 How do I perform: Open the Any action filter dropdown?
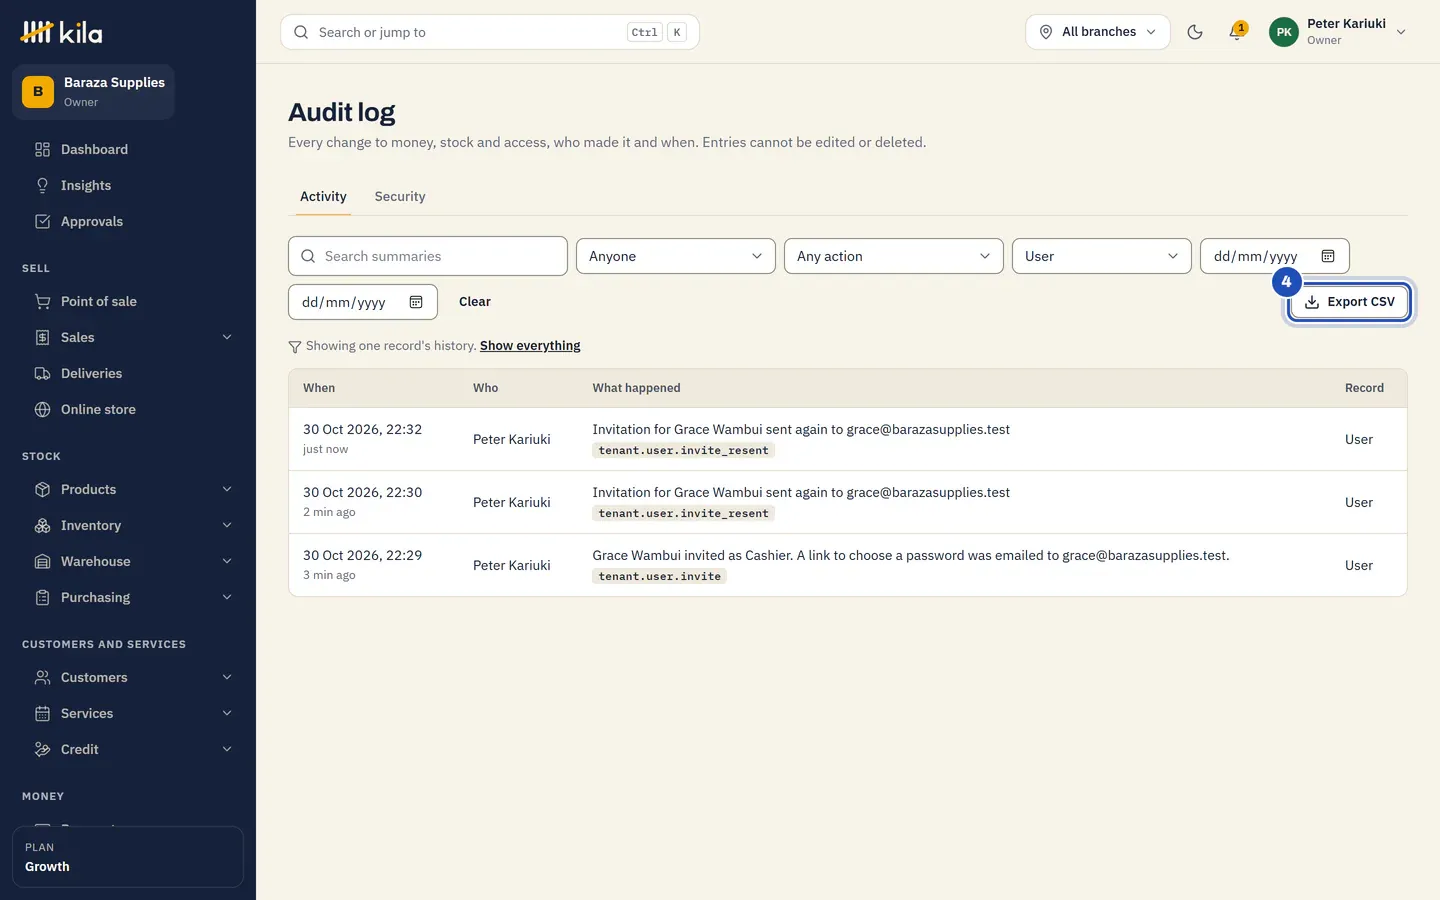coord(894,256)
